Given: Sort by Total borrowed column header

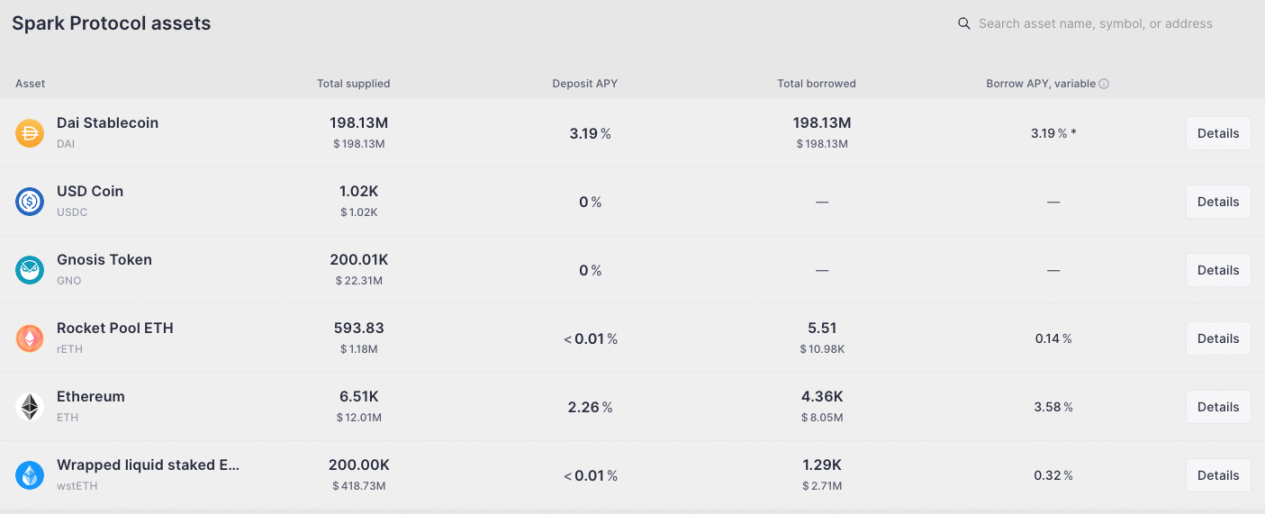Looking at the screenshot, I should coord(816,84).
